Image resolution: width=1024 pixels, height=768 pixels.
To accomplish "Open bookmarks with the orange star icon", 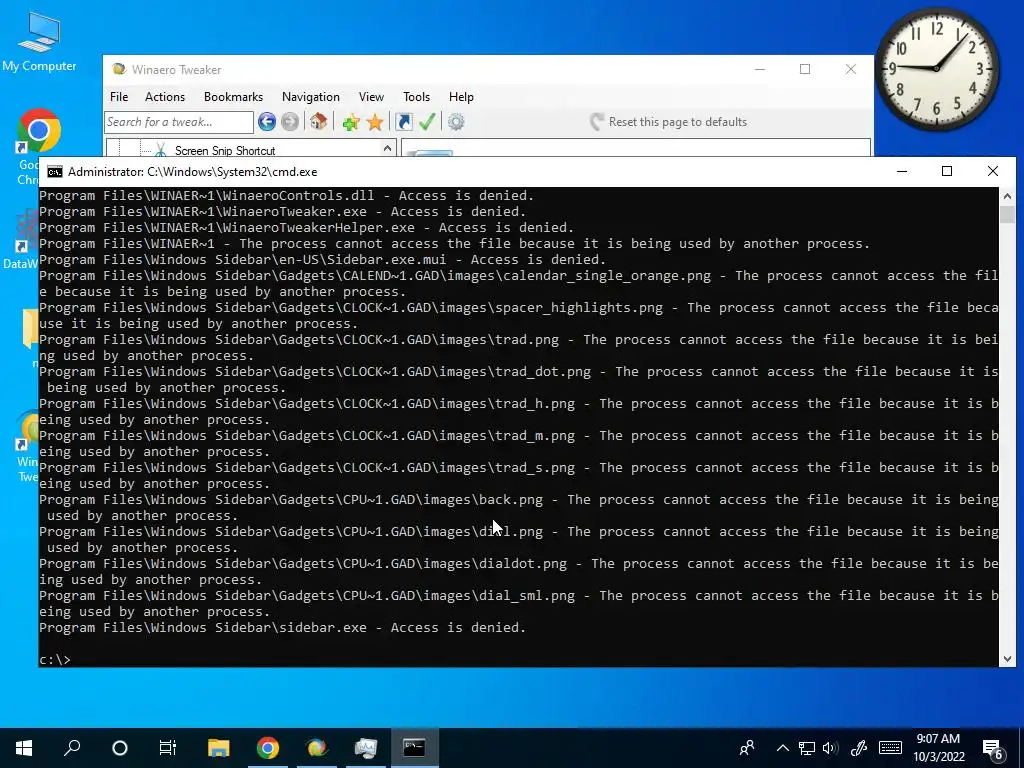I will (375, 121).
